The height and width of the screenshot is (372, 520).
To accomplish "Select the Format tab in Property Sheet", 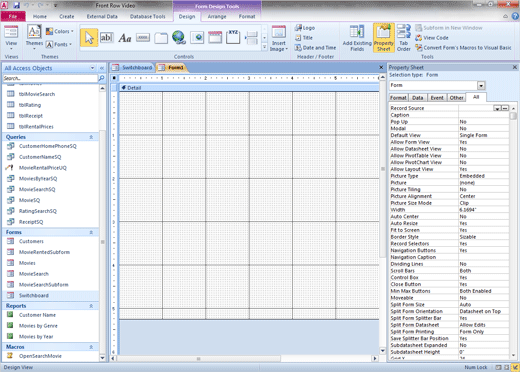I will [398, 98].
